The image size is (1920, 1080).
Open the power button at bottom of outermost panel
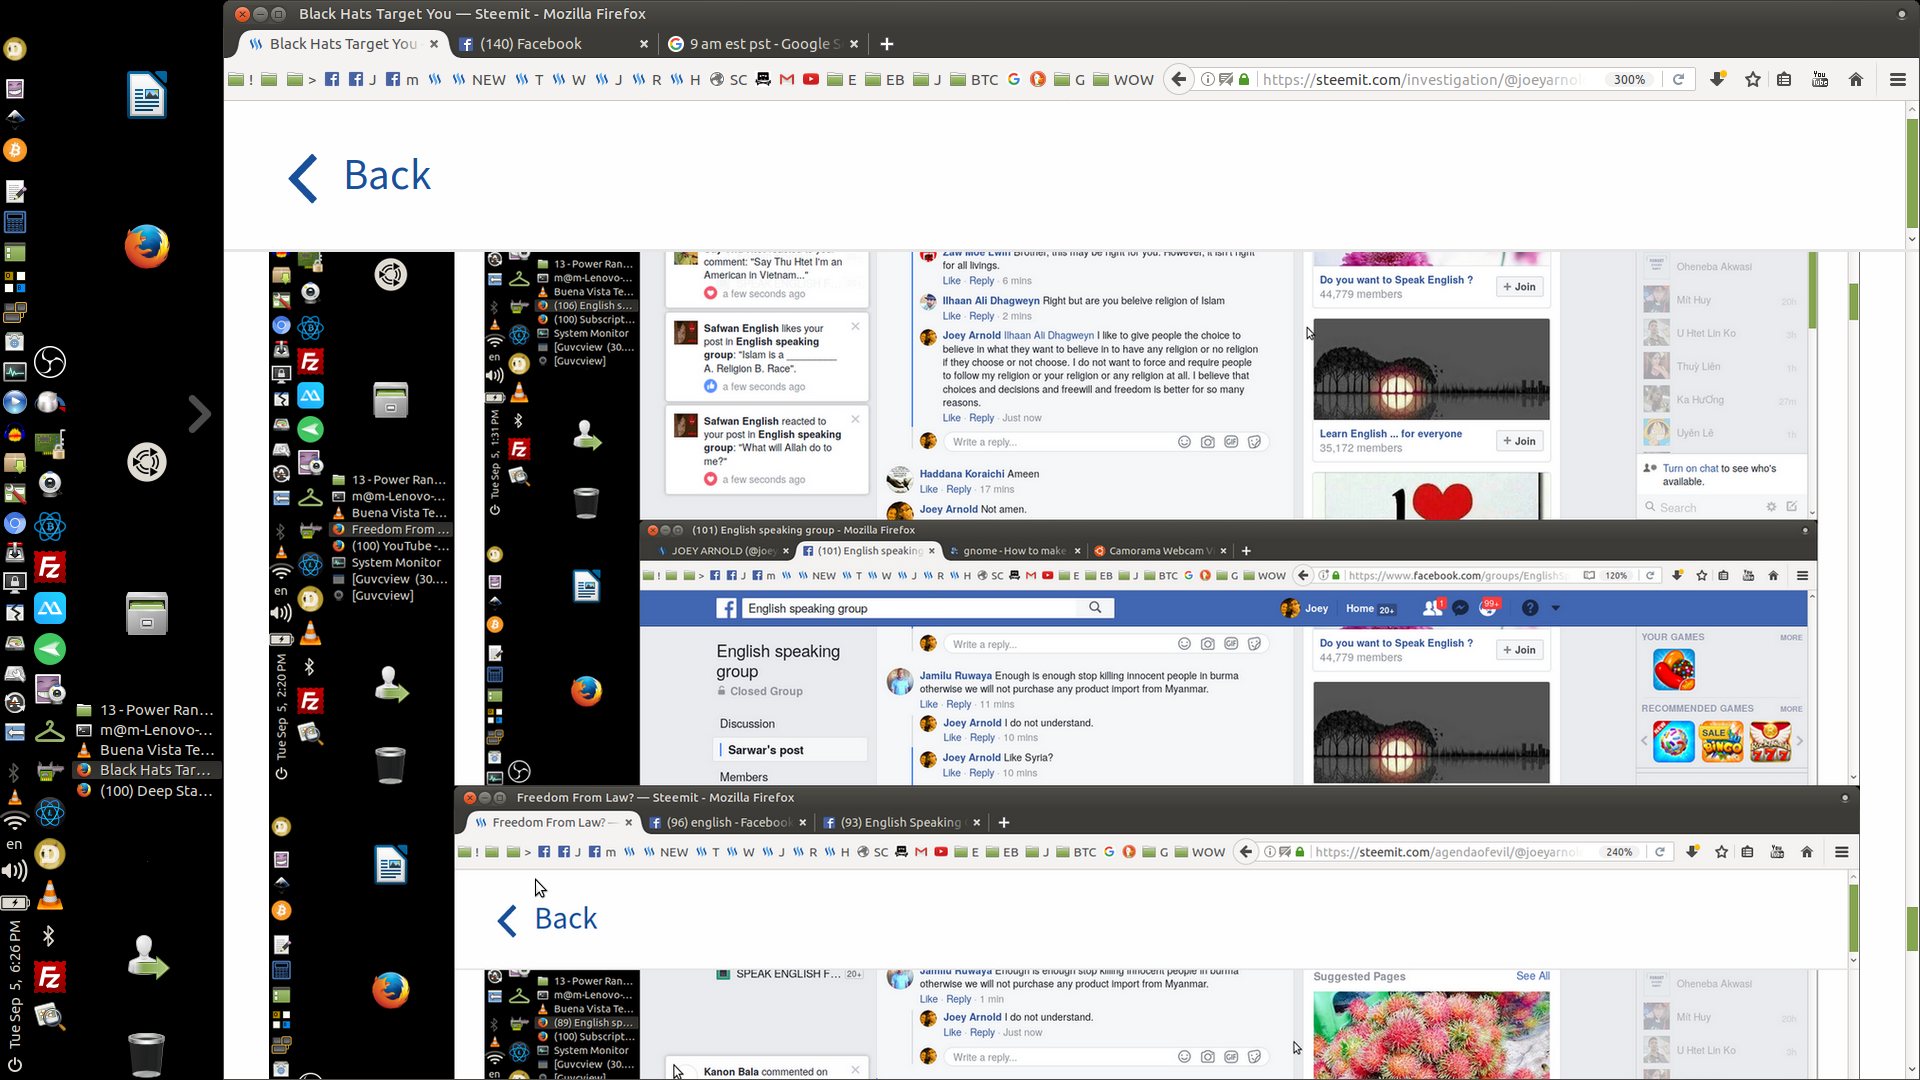point(15,1064)
